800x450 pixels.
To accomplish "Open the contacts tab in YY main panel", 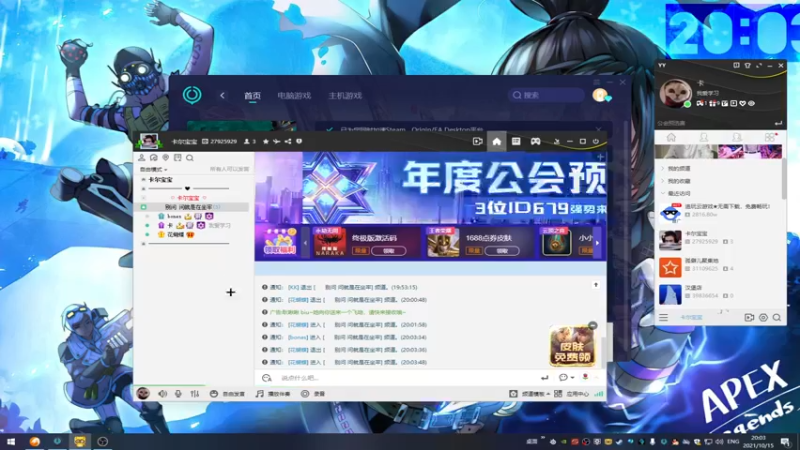I will coord(704,137).
